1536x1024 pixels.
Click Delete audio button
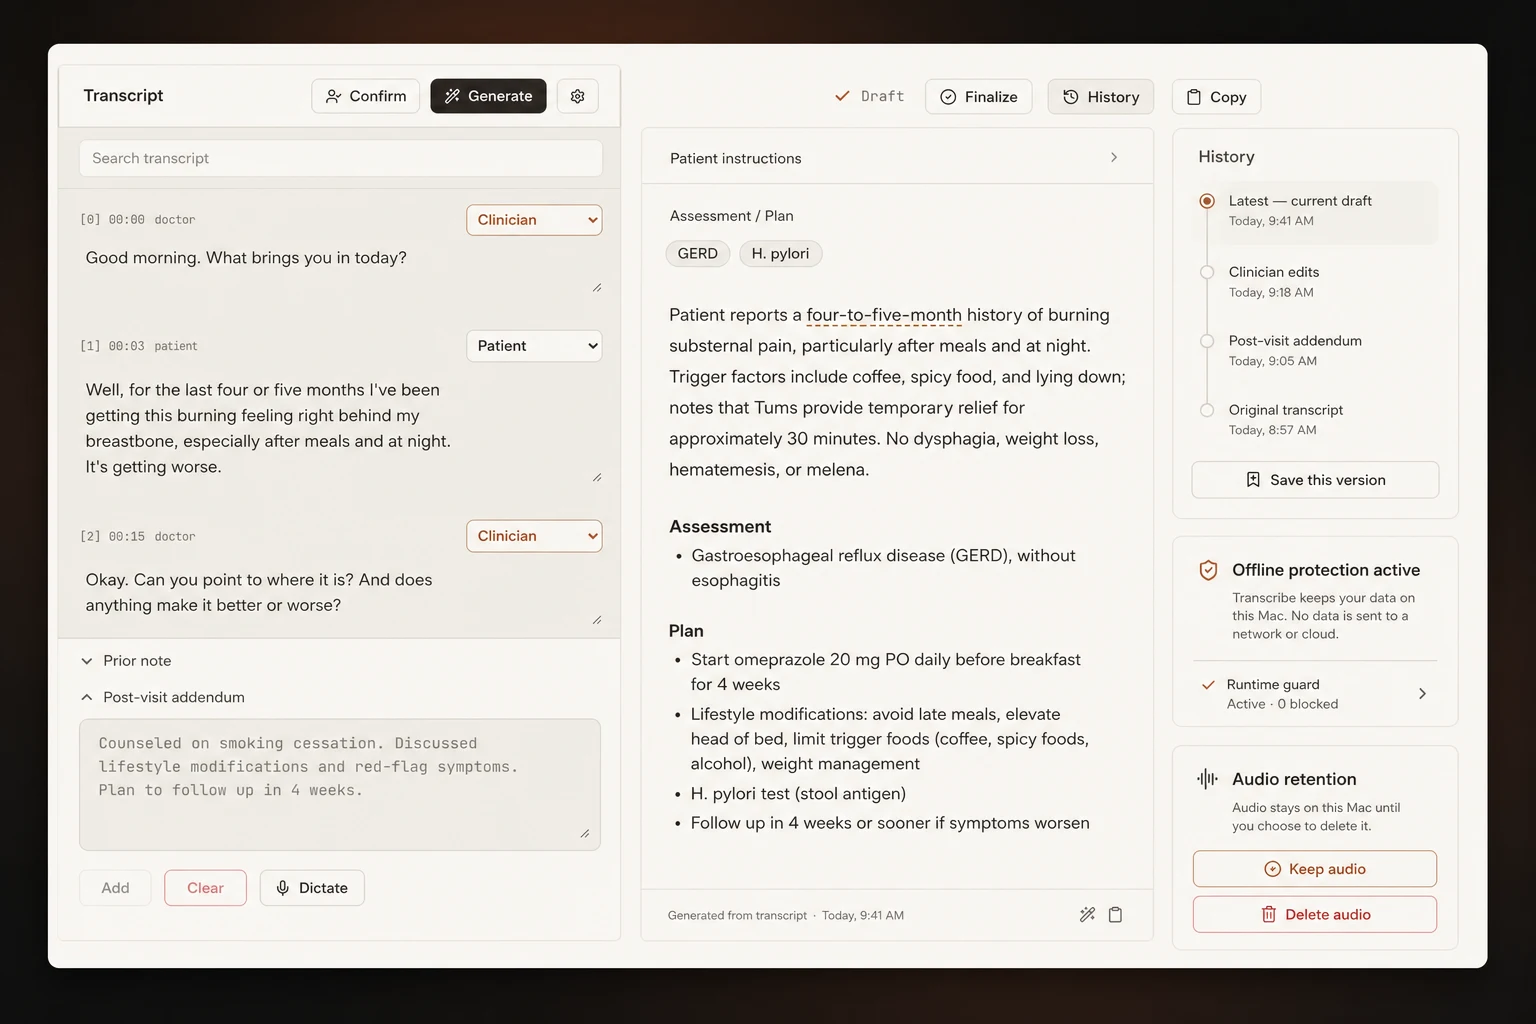tap(1315, 914)
